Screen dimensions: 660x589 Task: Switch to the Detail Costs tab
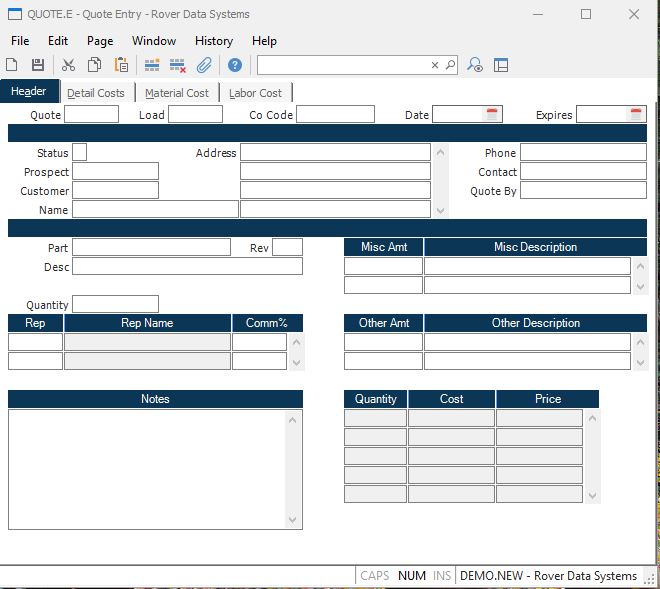click(96, 93)
